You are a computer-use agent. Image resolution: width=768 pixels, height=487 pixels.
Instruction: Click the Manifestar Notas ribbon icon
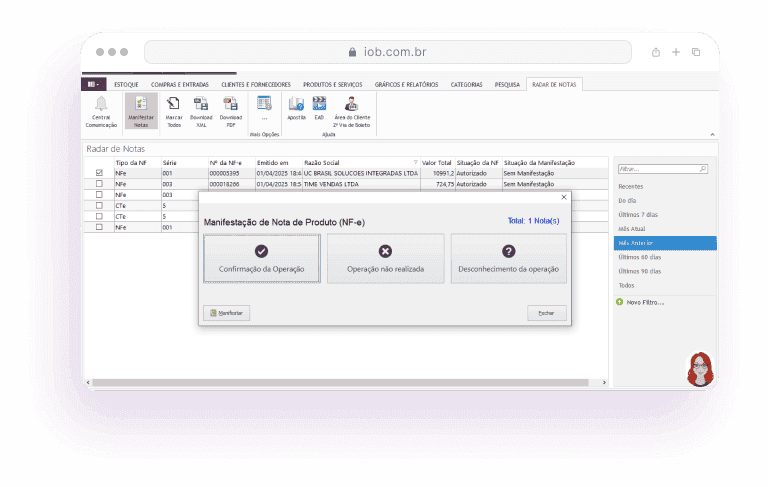tap(141, 104)
